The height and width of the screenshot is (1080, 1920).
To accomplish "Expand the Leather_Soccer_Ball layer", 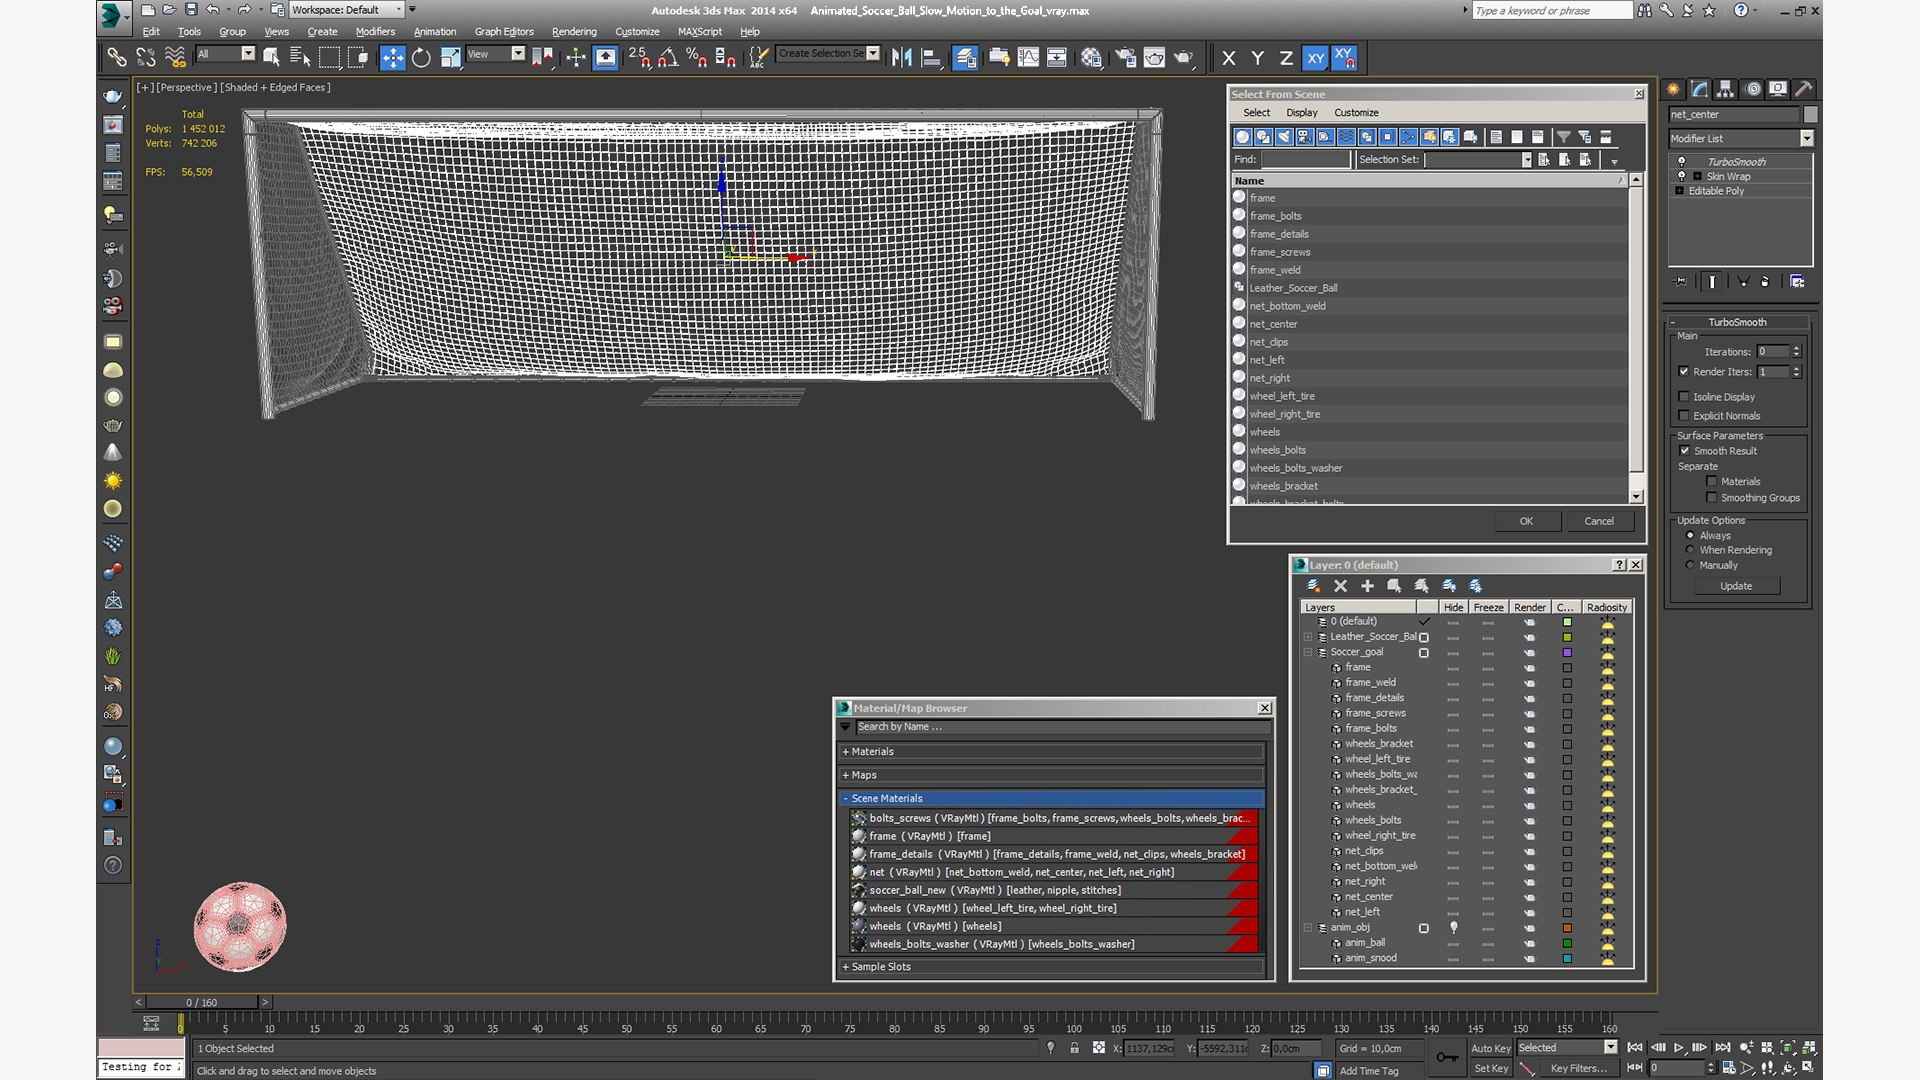I will point(1307,637).
